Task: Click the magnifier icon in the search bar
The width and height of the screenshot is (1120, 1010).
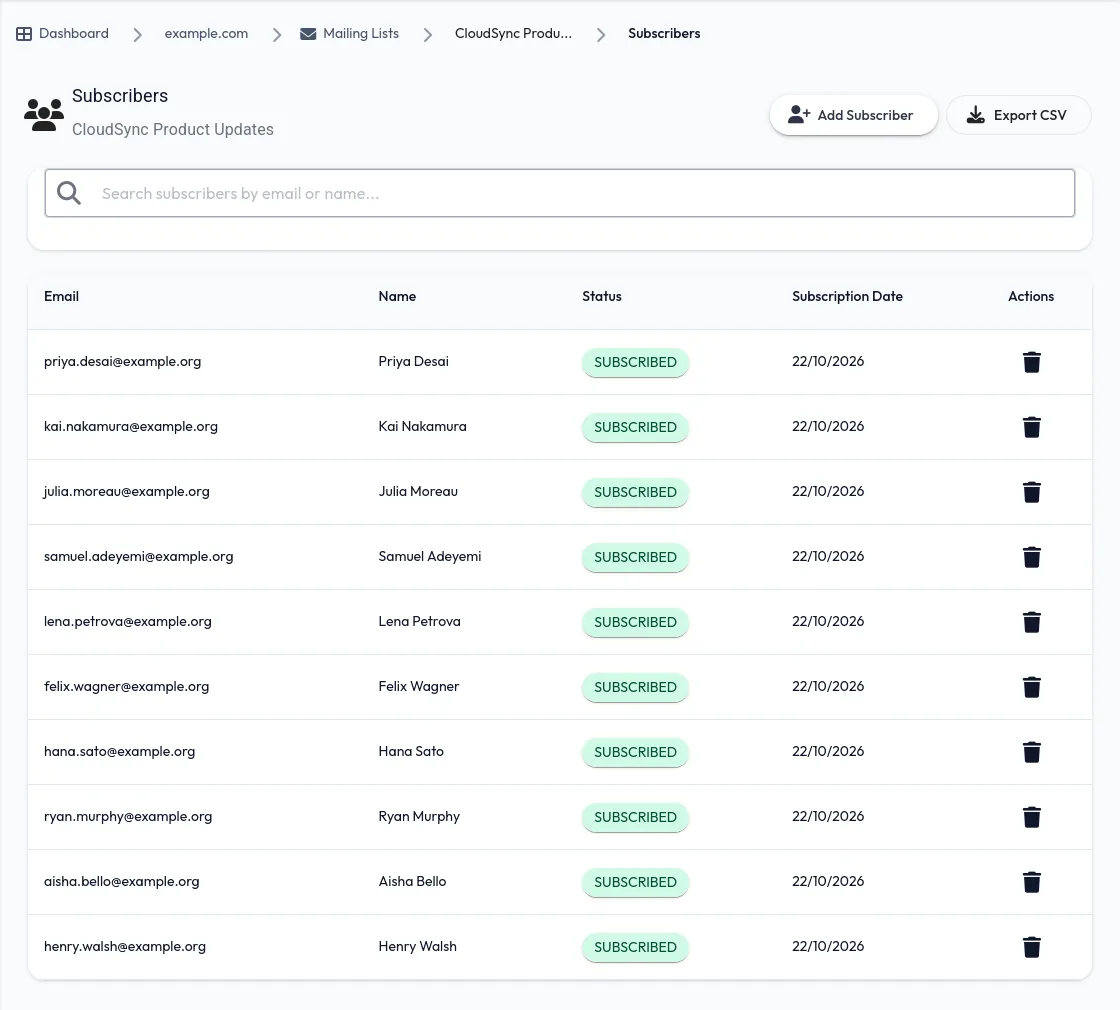Action: coord(69,193)
